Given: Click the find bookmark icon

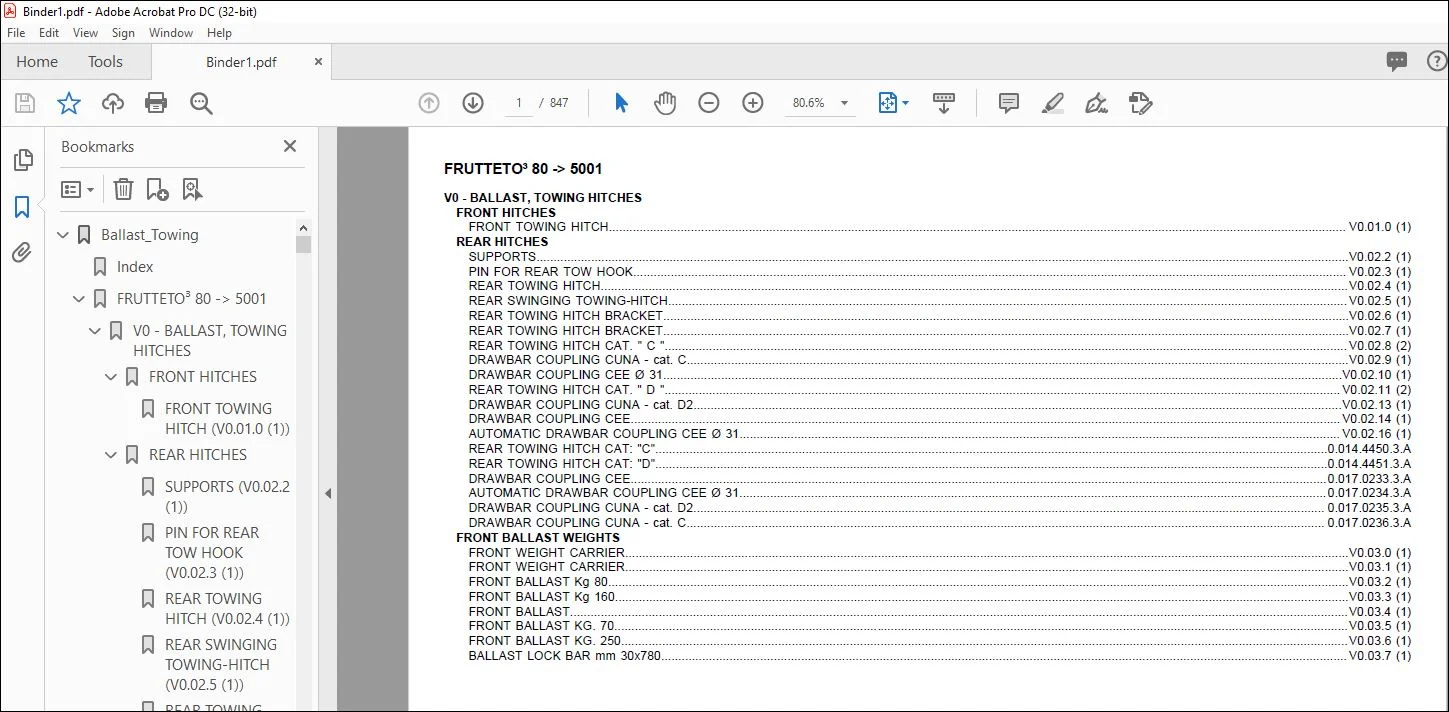Looking at the screenshot, I should 192,189.
